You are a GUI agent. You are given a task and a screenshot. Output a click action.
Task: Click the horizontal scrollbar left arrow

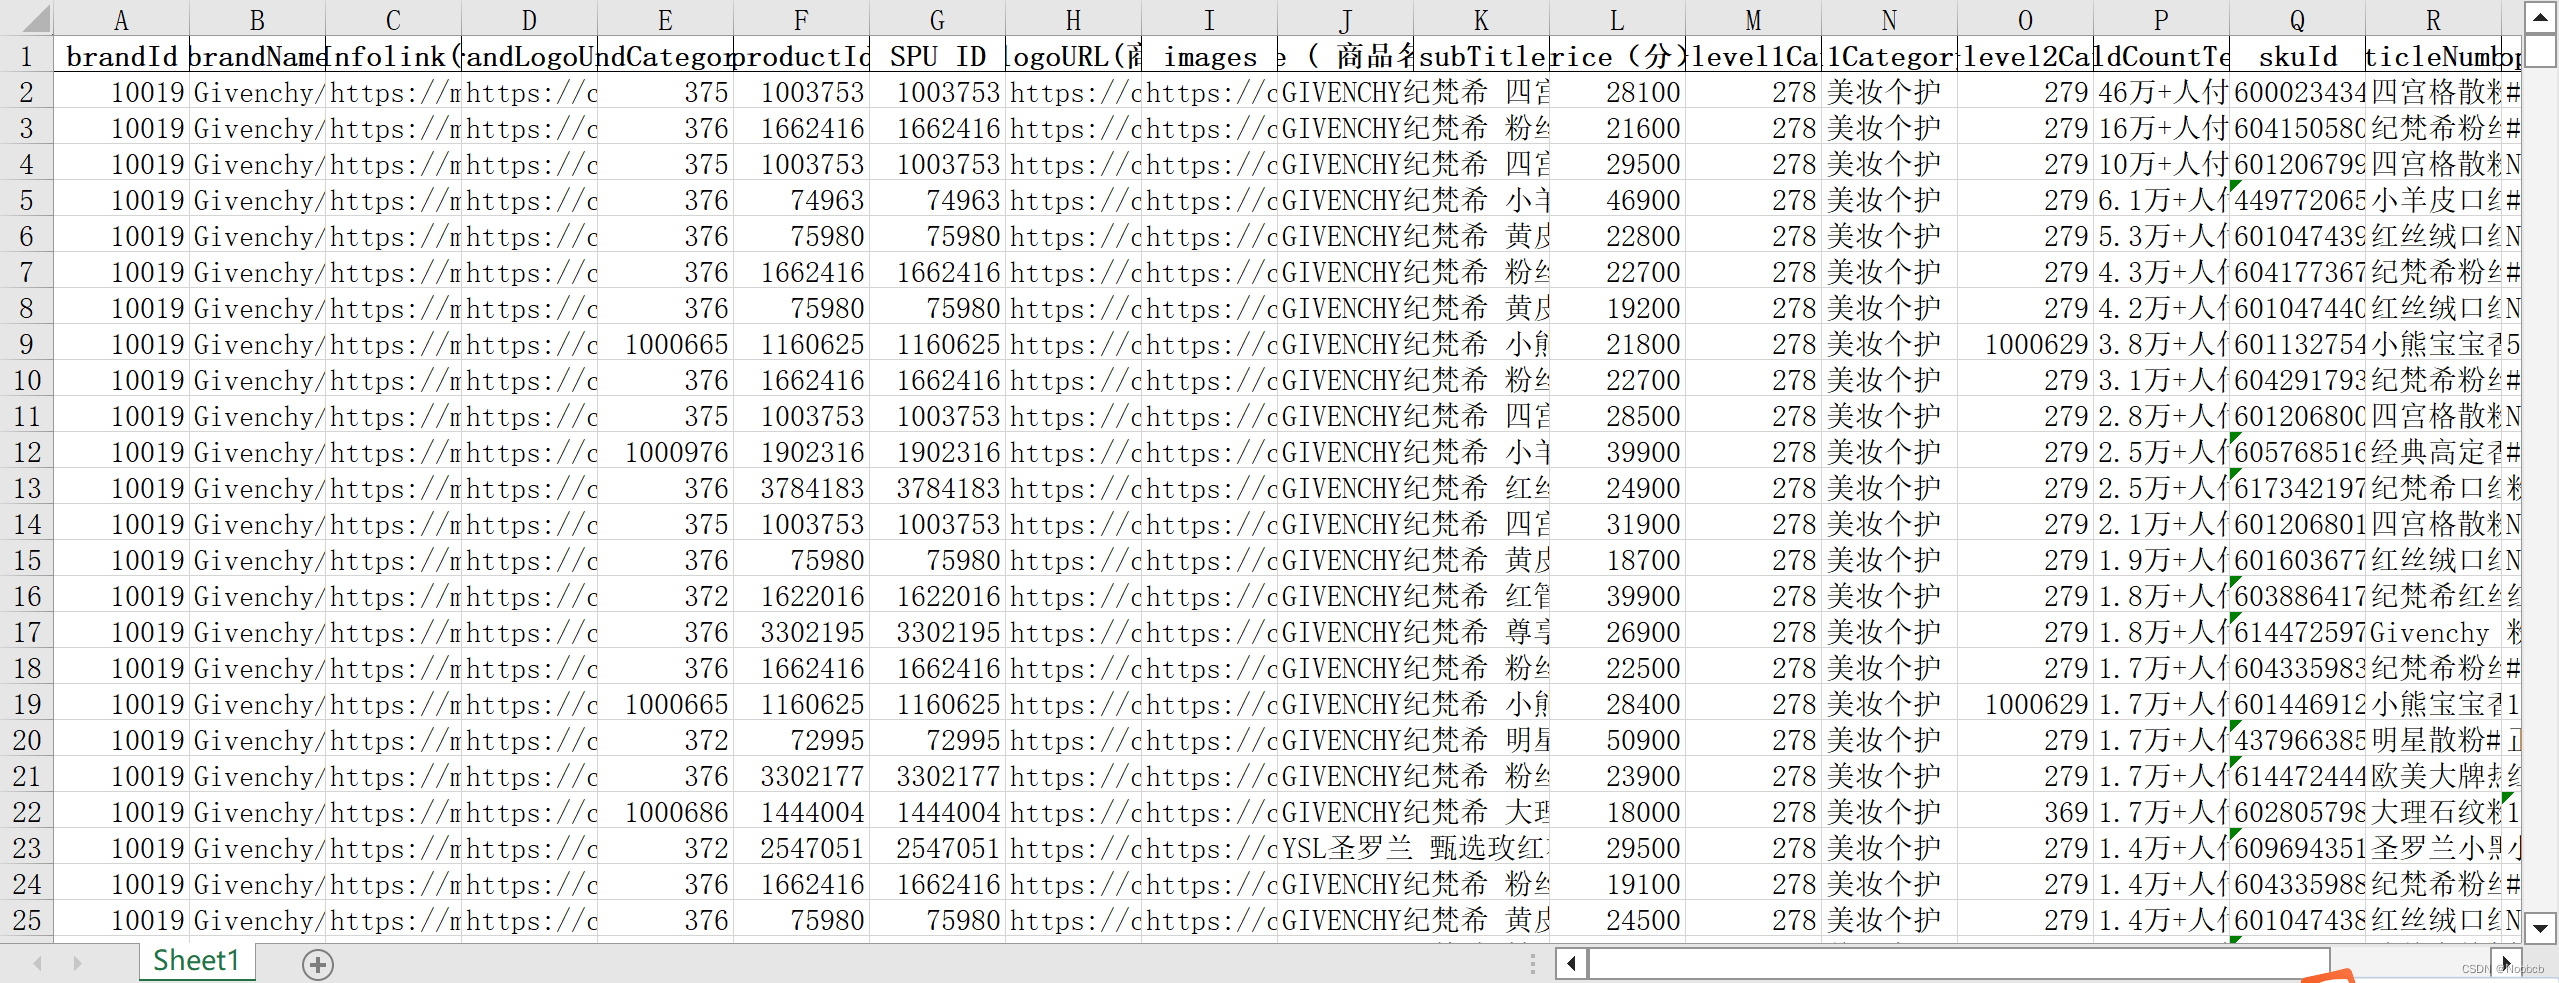coord(1572,964)
